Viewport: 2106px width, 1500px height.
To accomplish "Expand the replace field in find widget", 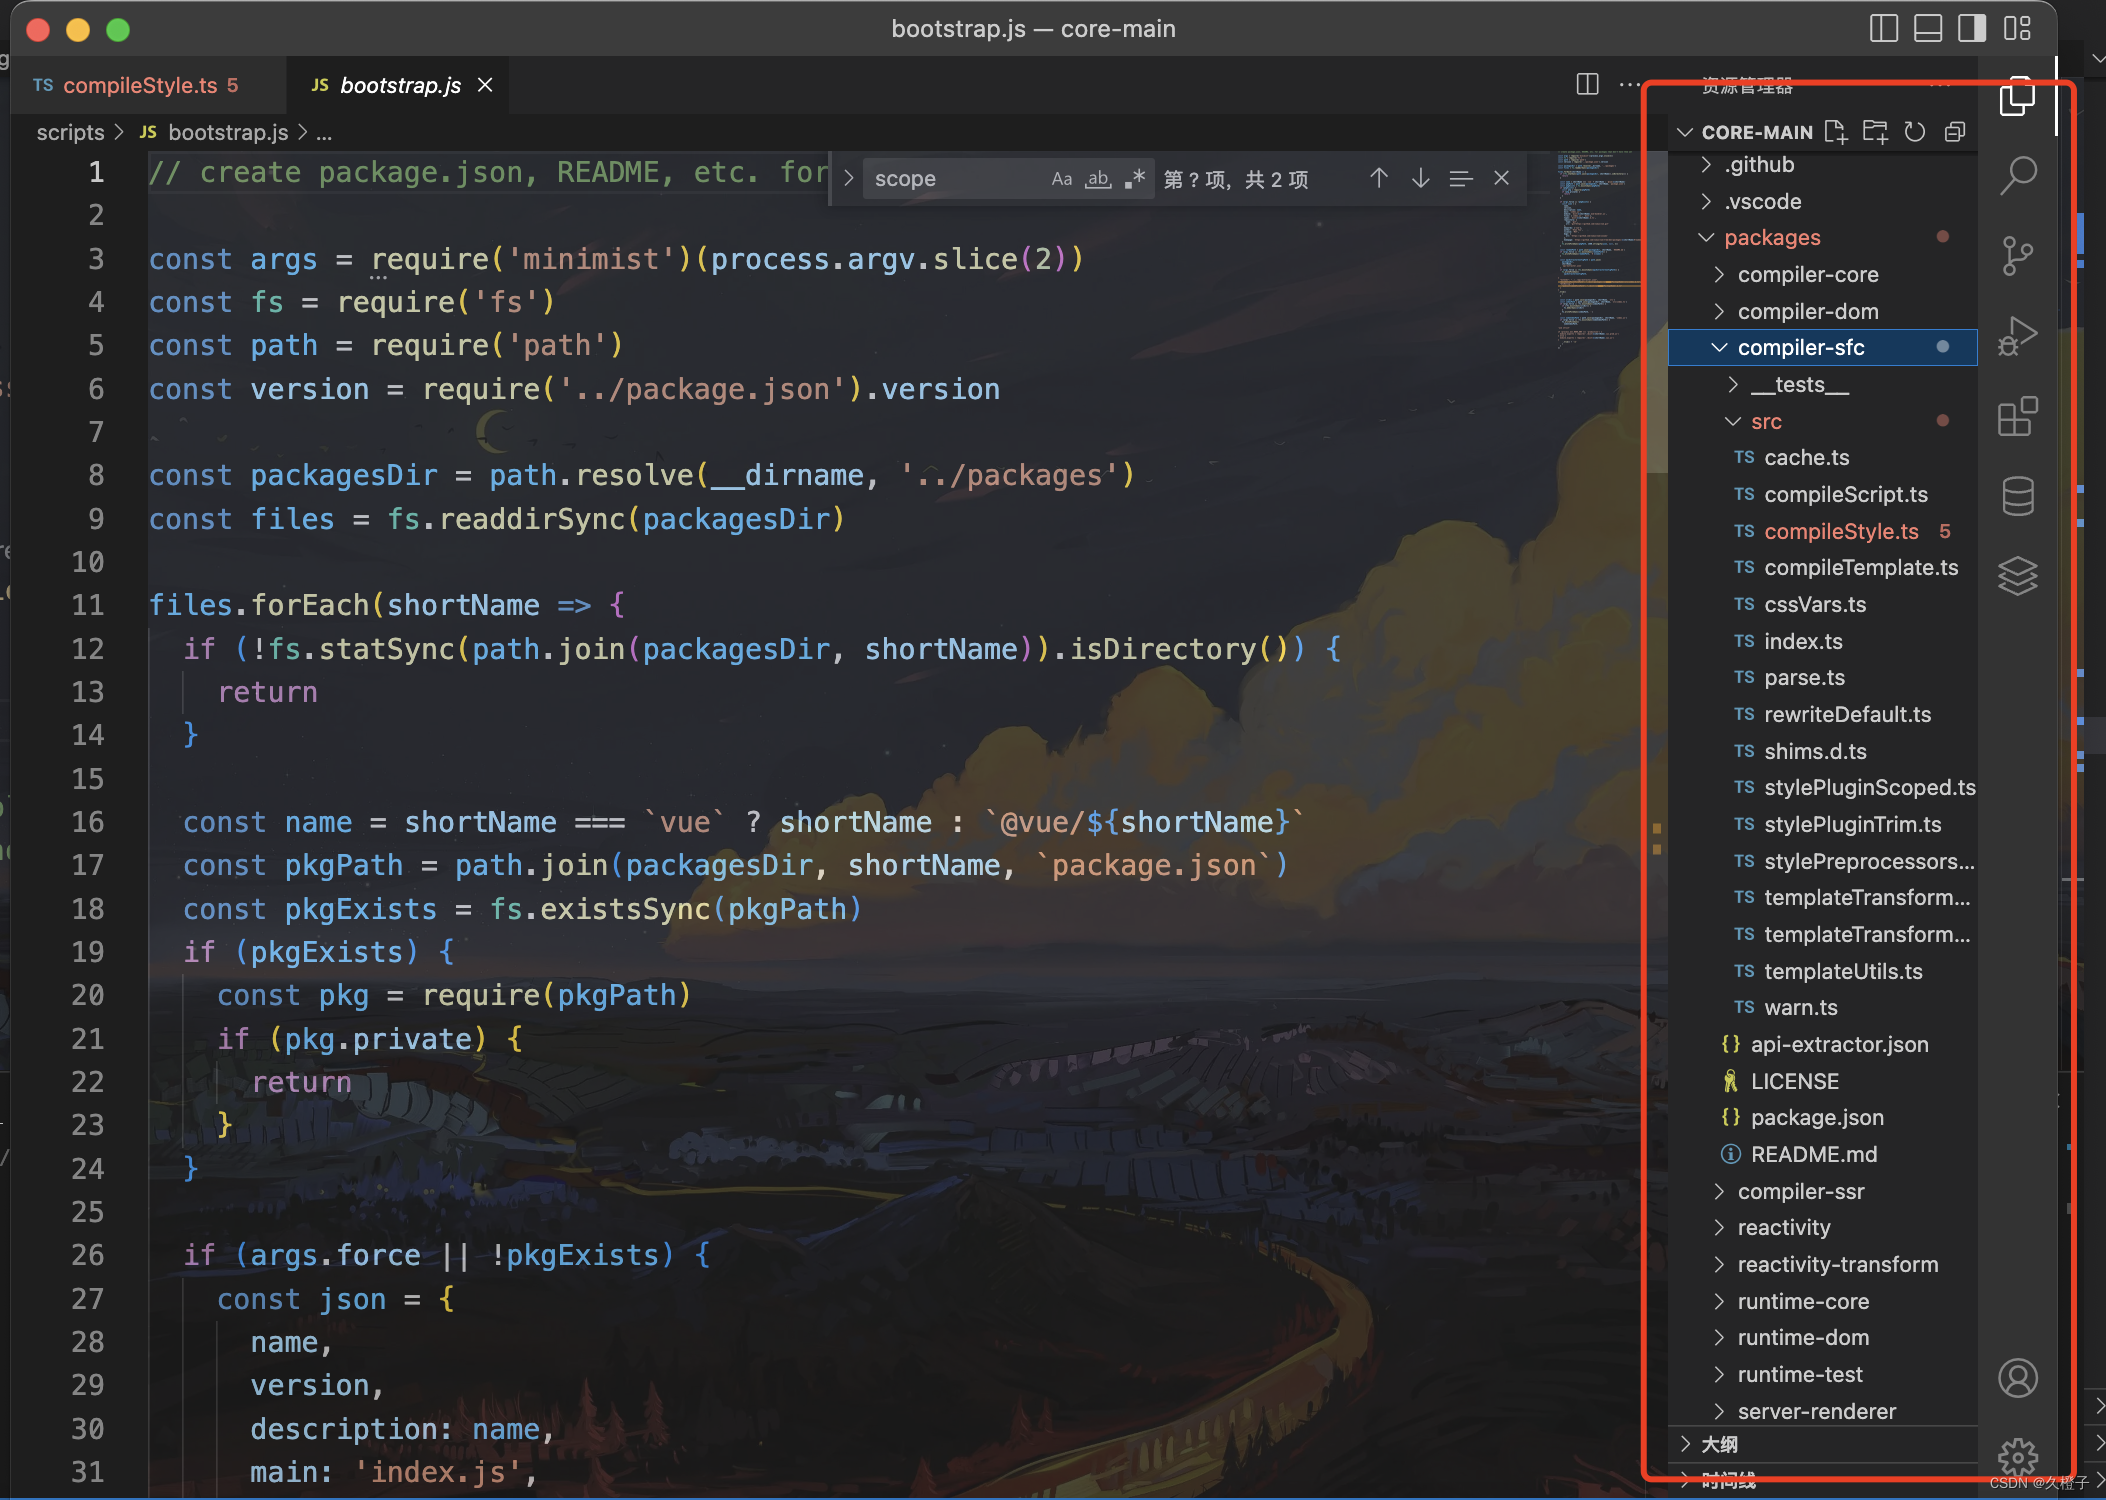I will point(848,179).
